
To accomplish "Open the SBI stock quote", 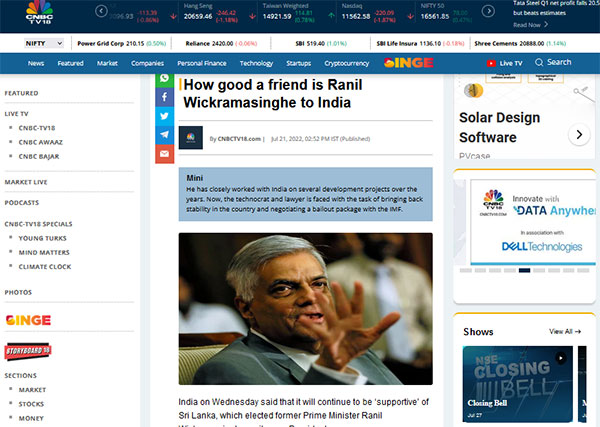I will coord(321,43).
